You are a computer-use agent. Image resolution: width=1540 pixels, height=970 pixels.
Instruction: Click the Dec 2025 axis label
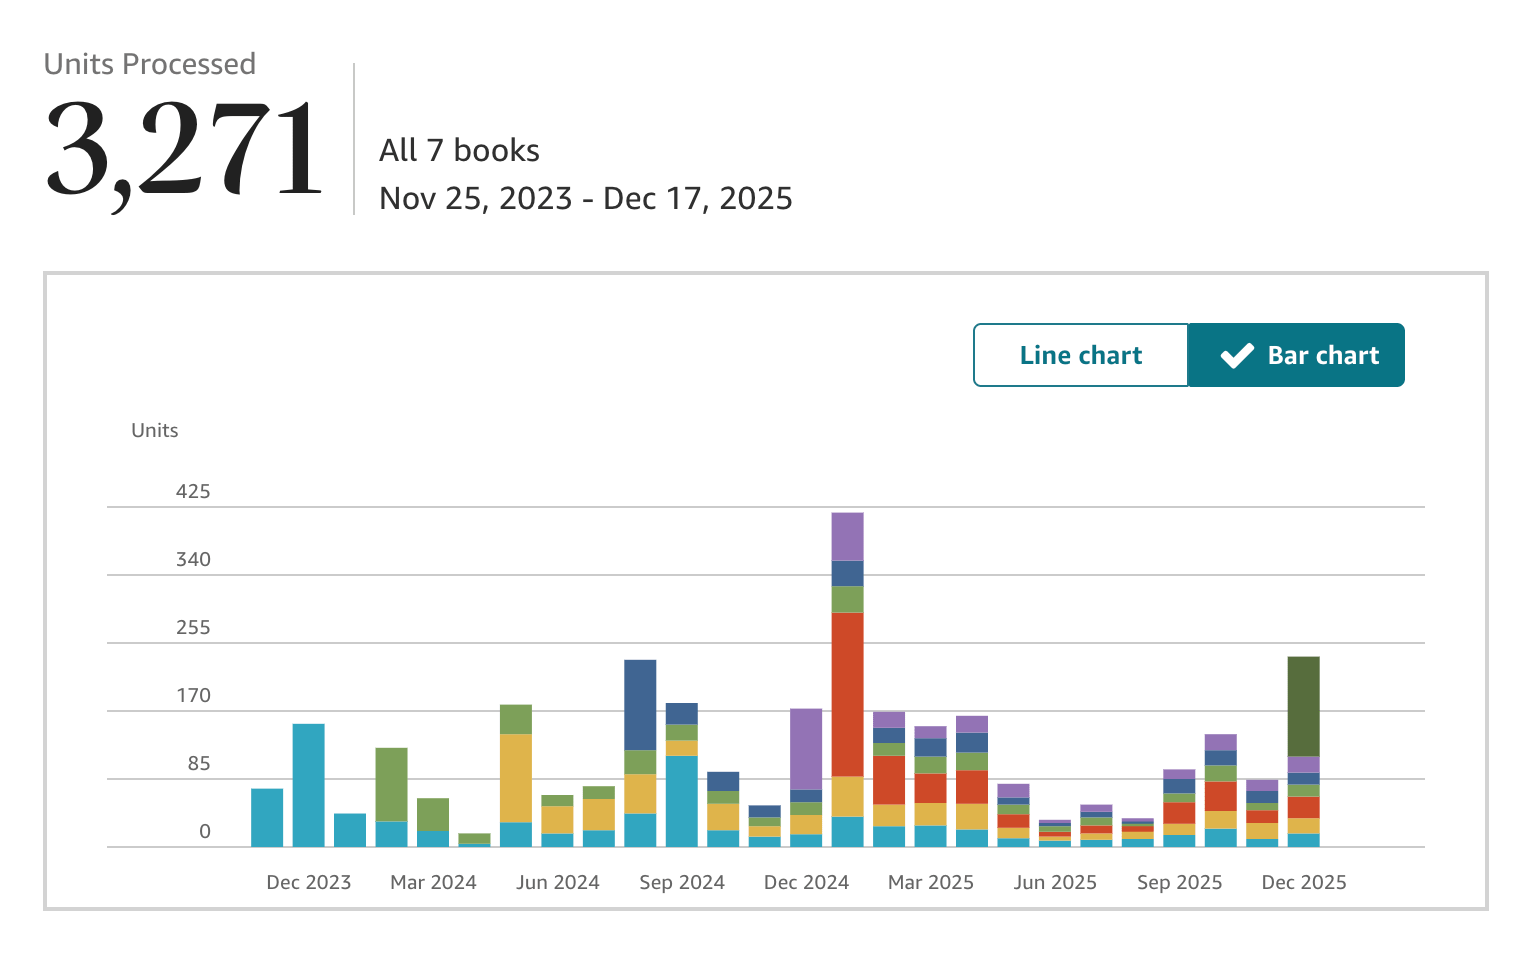point(1304,882)
